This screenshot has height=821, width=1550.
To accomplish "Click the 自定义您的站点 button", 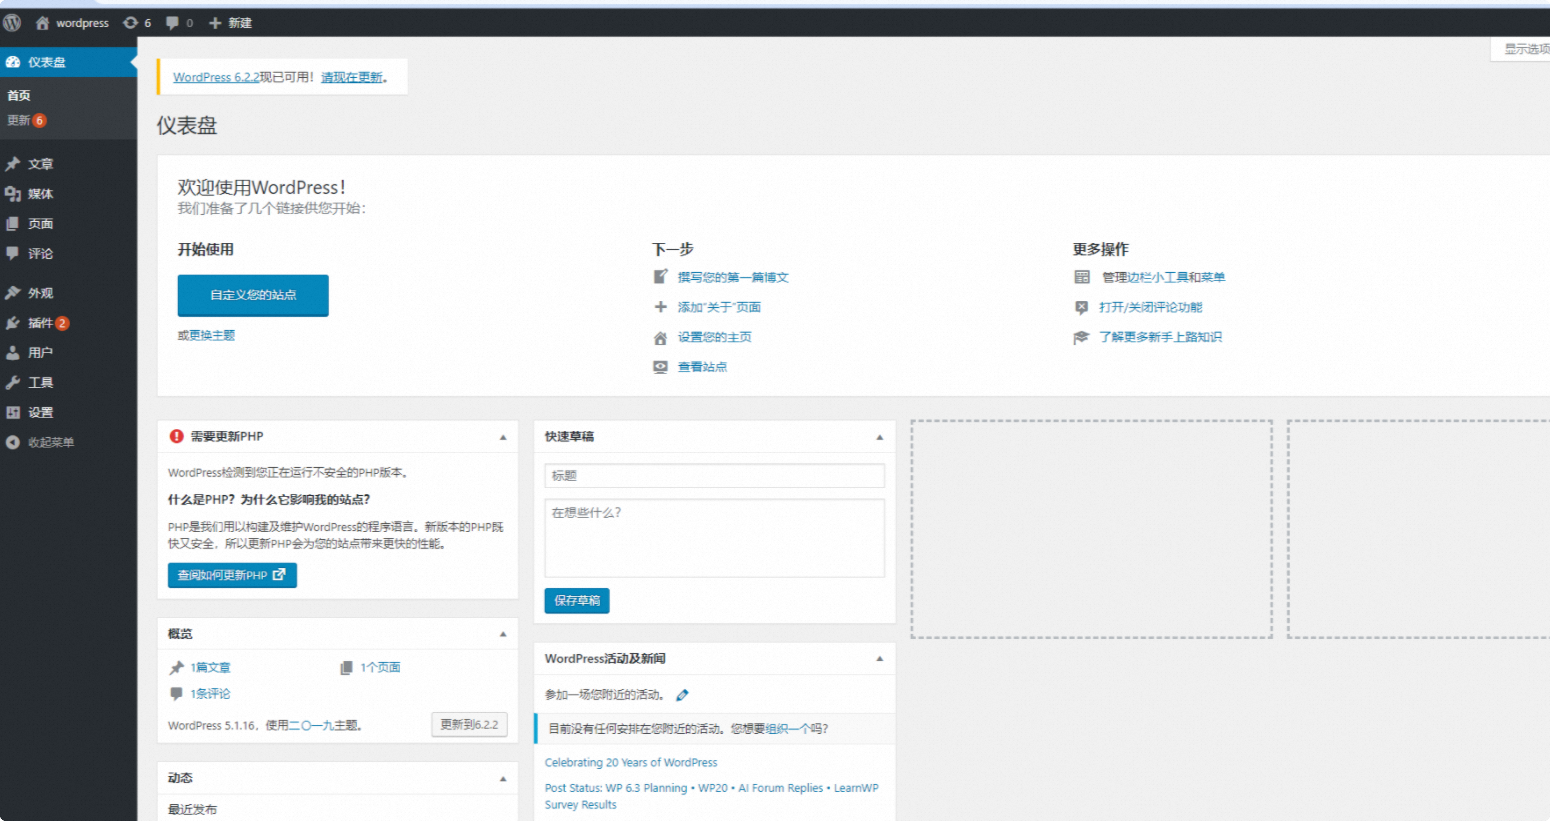I will click(253, 295).
